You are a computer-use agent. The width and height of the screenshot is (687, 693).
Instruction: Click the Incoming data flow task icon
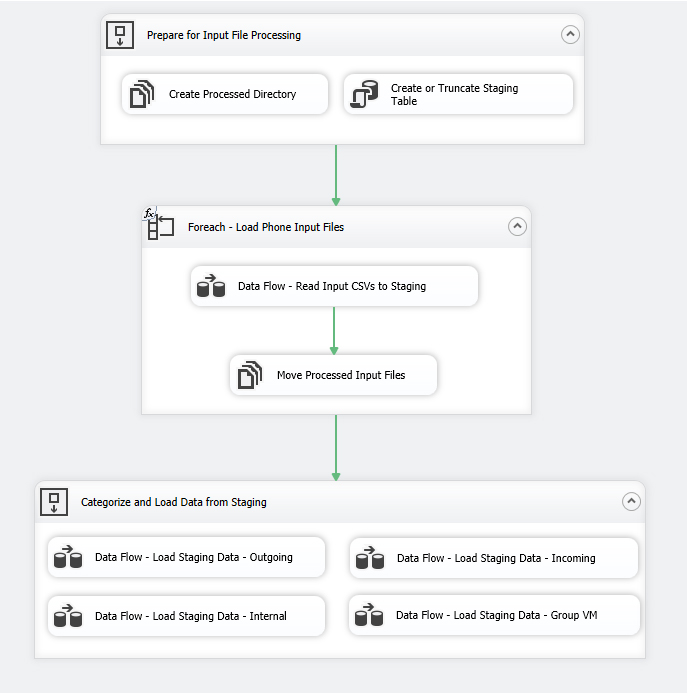click(x=370, y=558)
